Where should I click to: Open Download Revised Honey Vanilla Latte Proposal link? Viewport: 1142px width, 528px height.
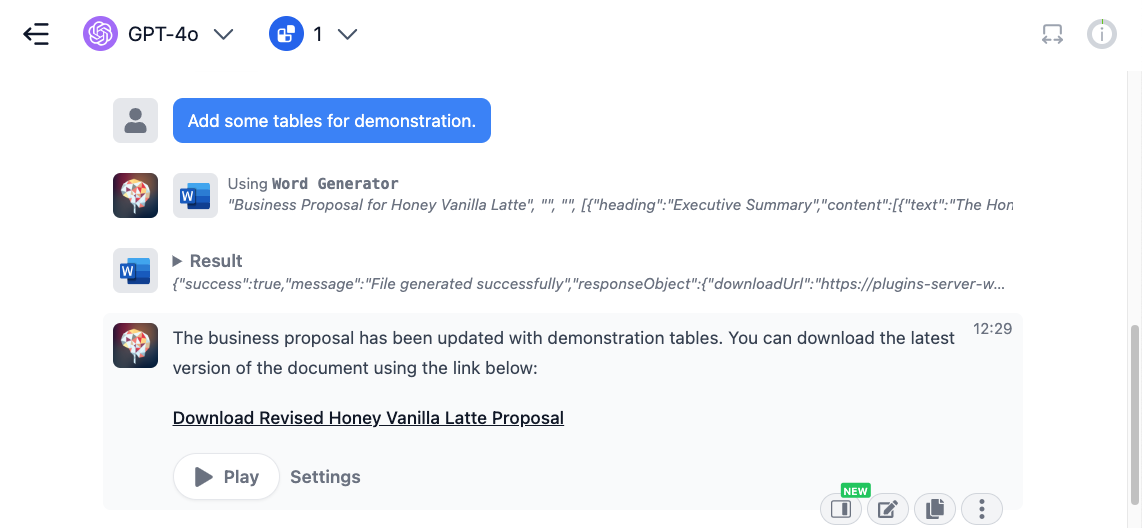click(x=368, y=418)
